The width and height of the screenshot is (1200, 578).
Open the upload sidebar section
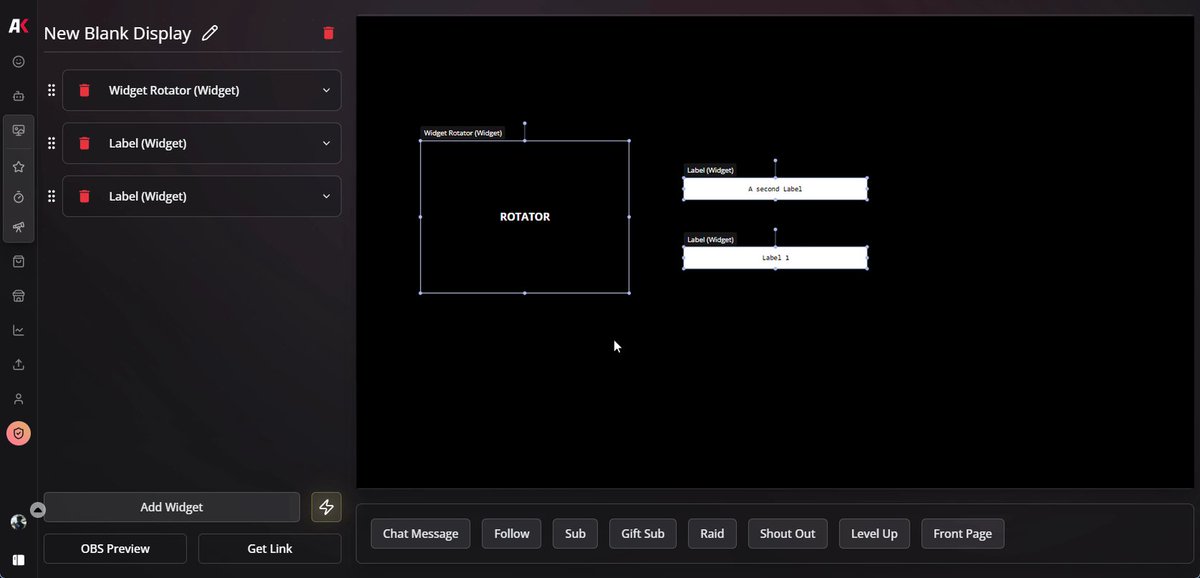point(18,364)
